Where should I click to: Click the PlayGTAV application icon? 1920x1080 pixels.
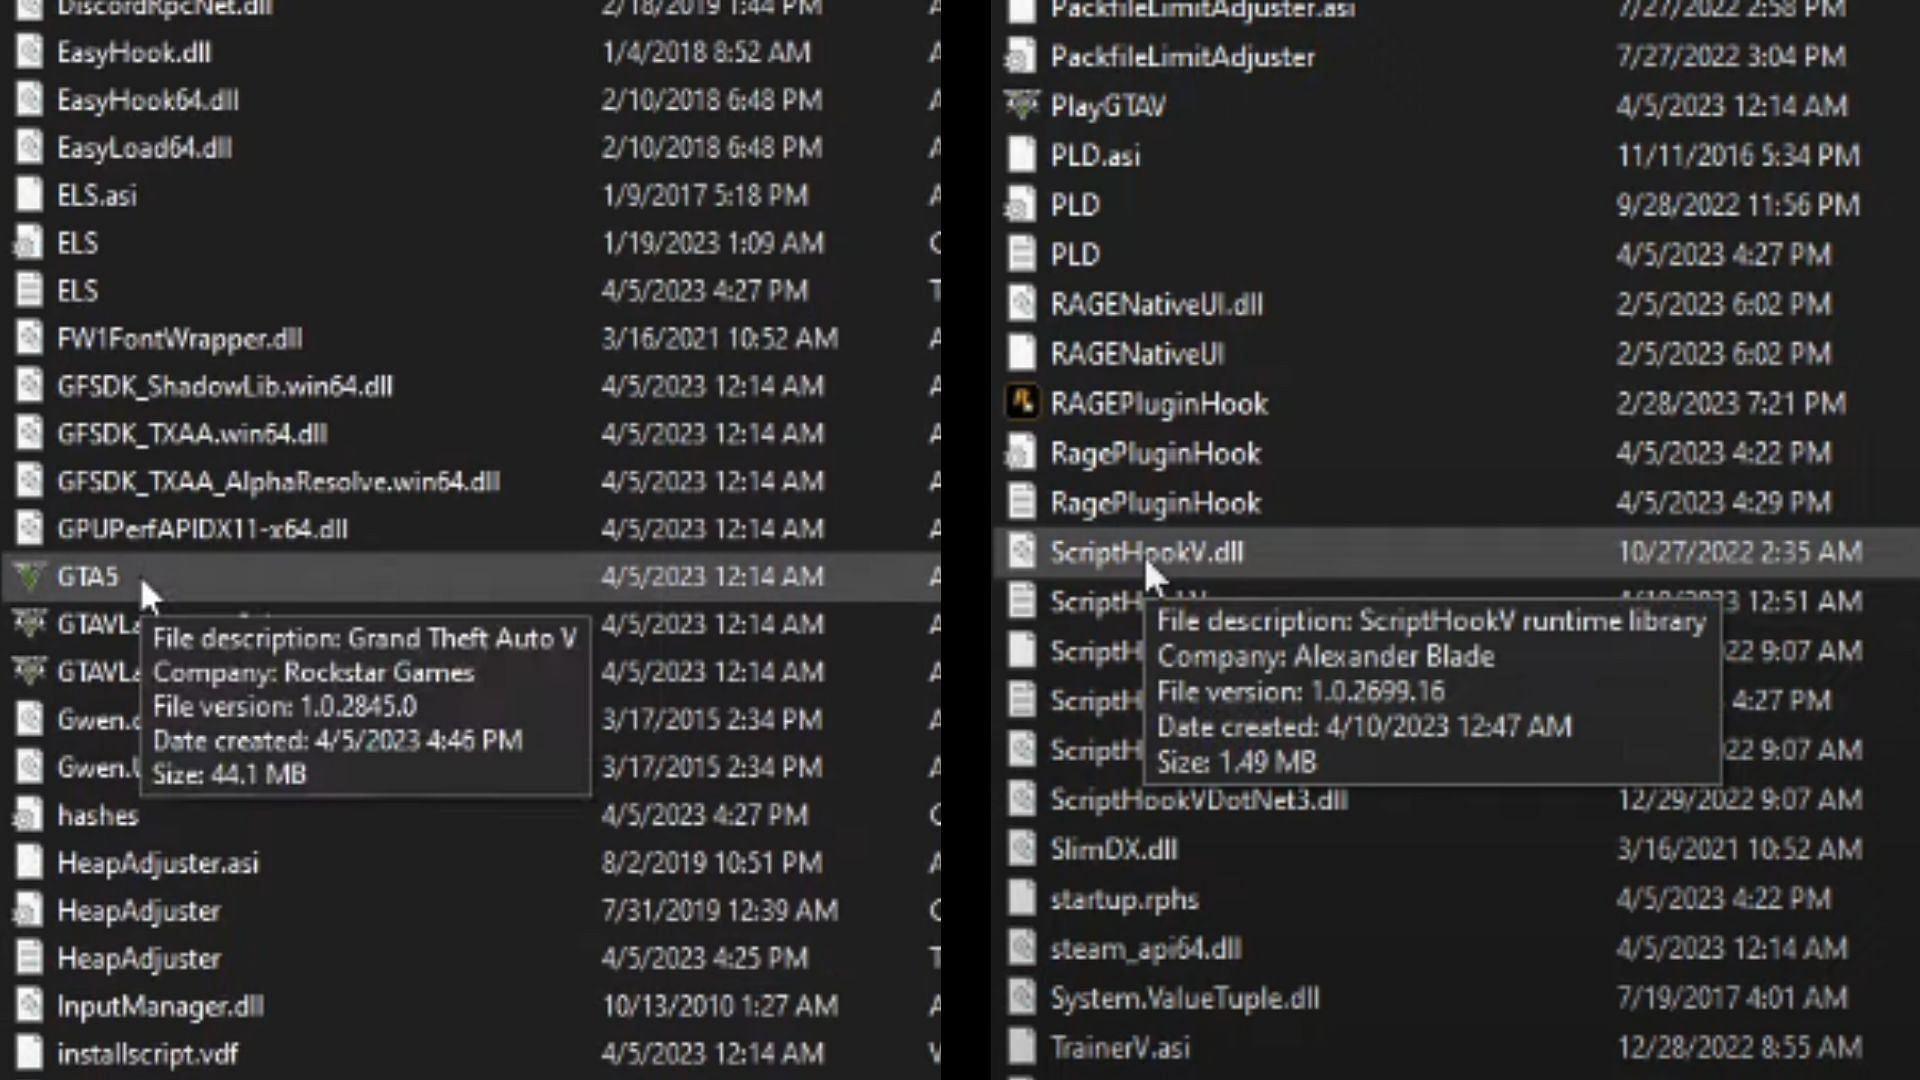pyautogui.click(x=1021, y=105)
